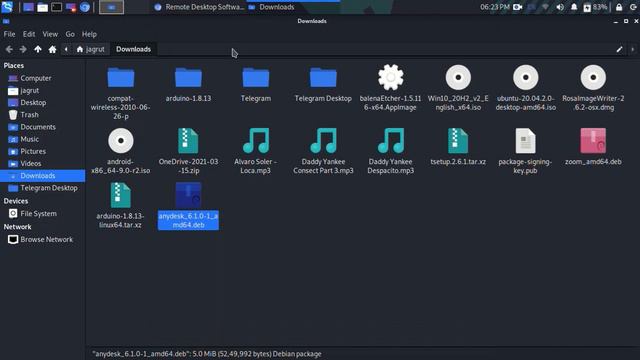
Task: Open the File menu
Action: (x=9, y=34)
